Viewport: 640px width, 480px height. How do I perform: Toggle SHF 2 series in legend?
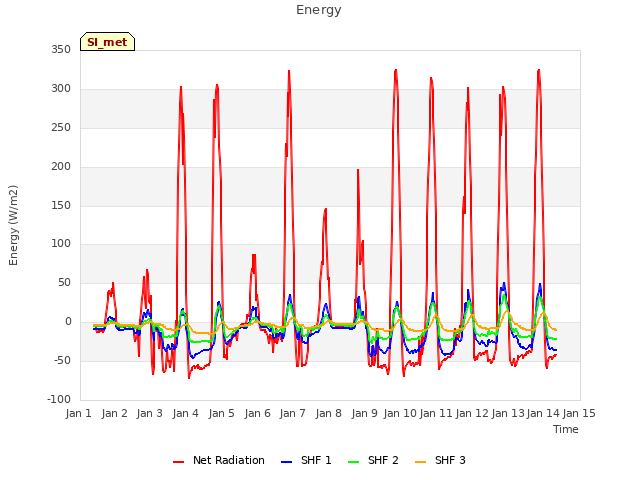click(373, 460)
